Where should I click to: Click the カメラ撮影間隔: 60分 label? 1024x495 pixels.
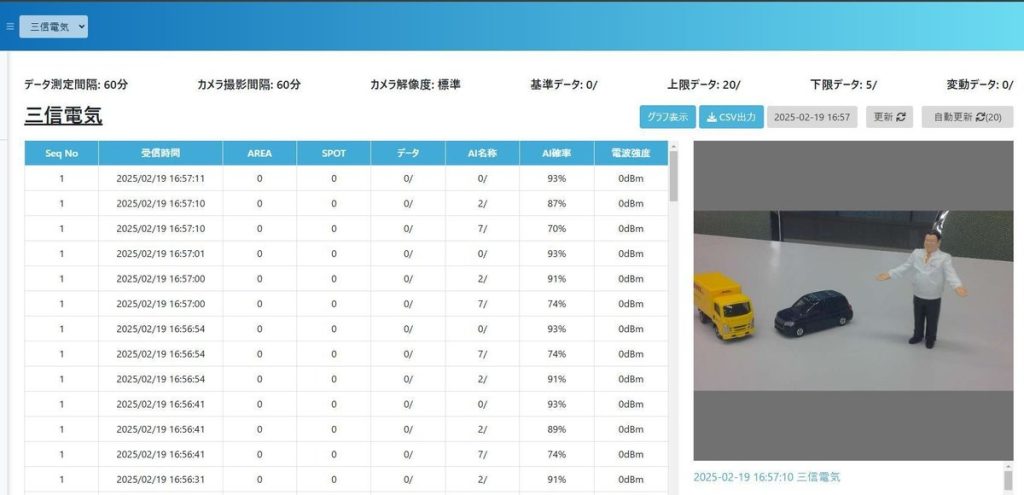click(x=249, y=85)
